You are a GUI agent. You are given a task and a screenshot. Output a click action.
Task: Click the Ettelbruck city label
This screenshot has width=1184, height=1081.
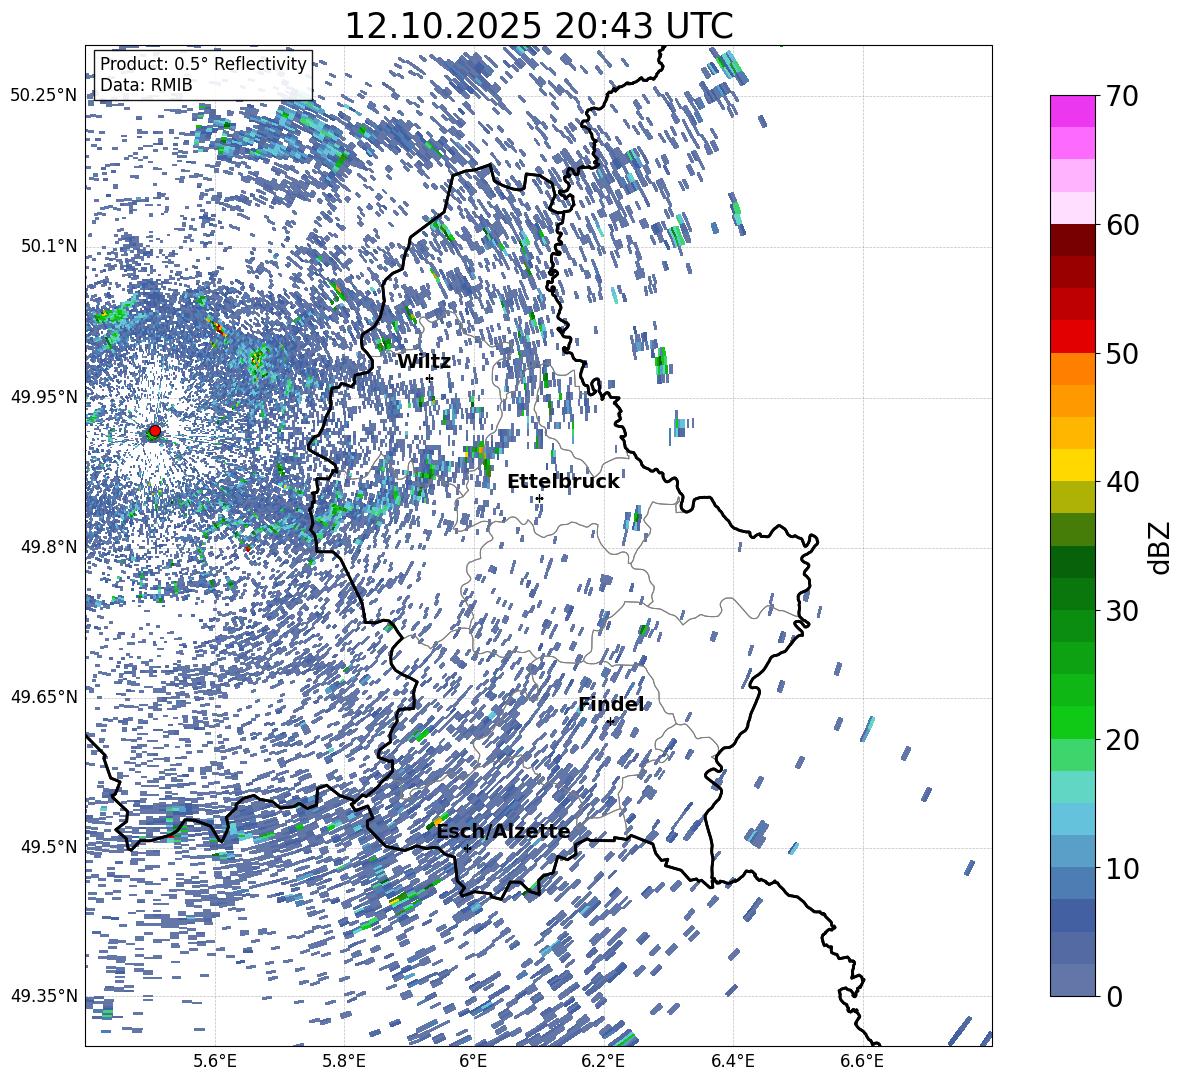point(563,482)
